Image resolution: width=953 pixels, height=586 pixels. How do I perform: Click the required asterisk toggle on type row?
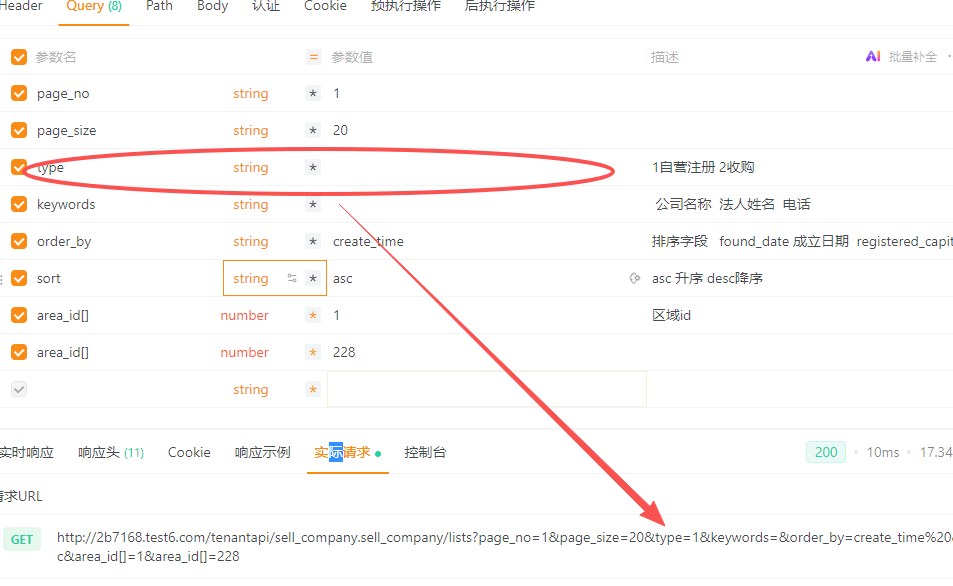point(313,167)
